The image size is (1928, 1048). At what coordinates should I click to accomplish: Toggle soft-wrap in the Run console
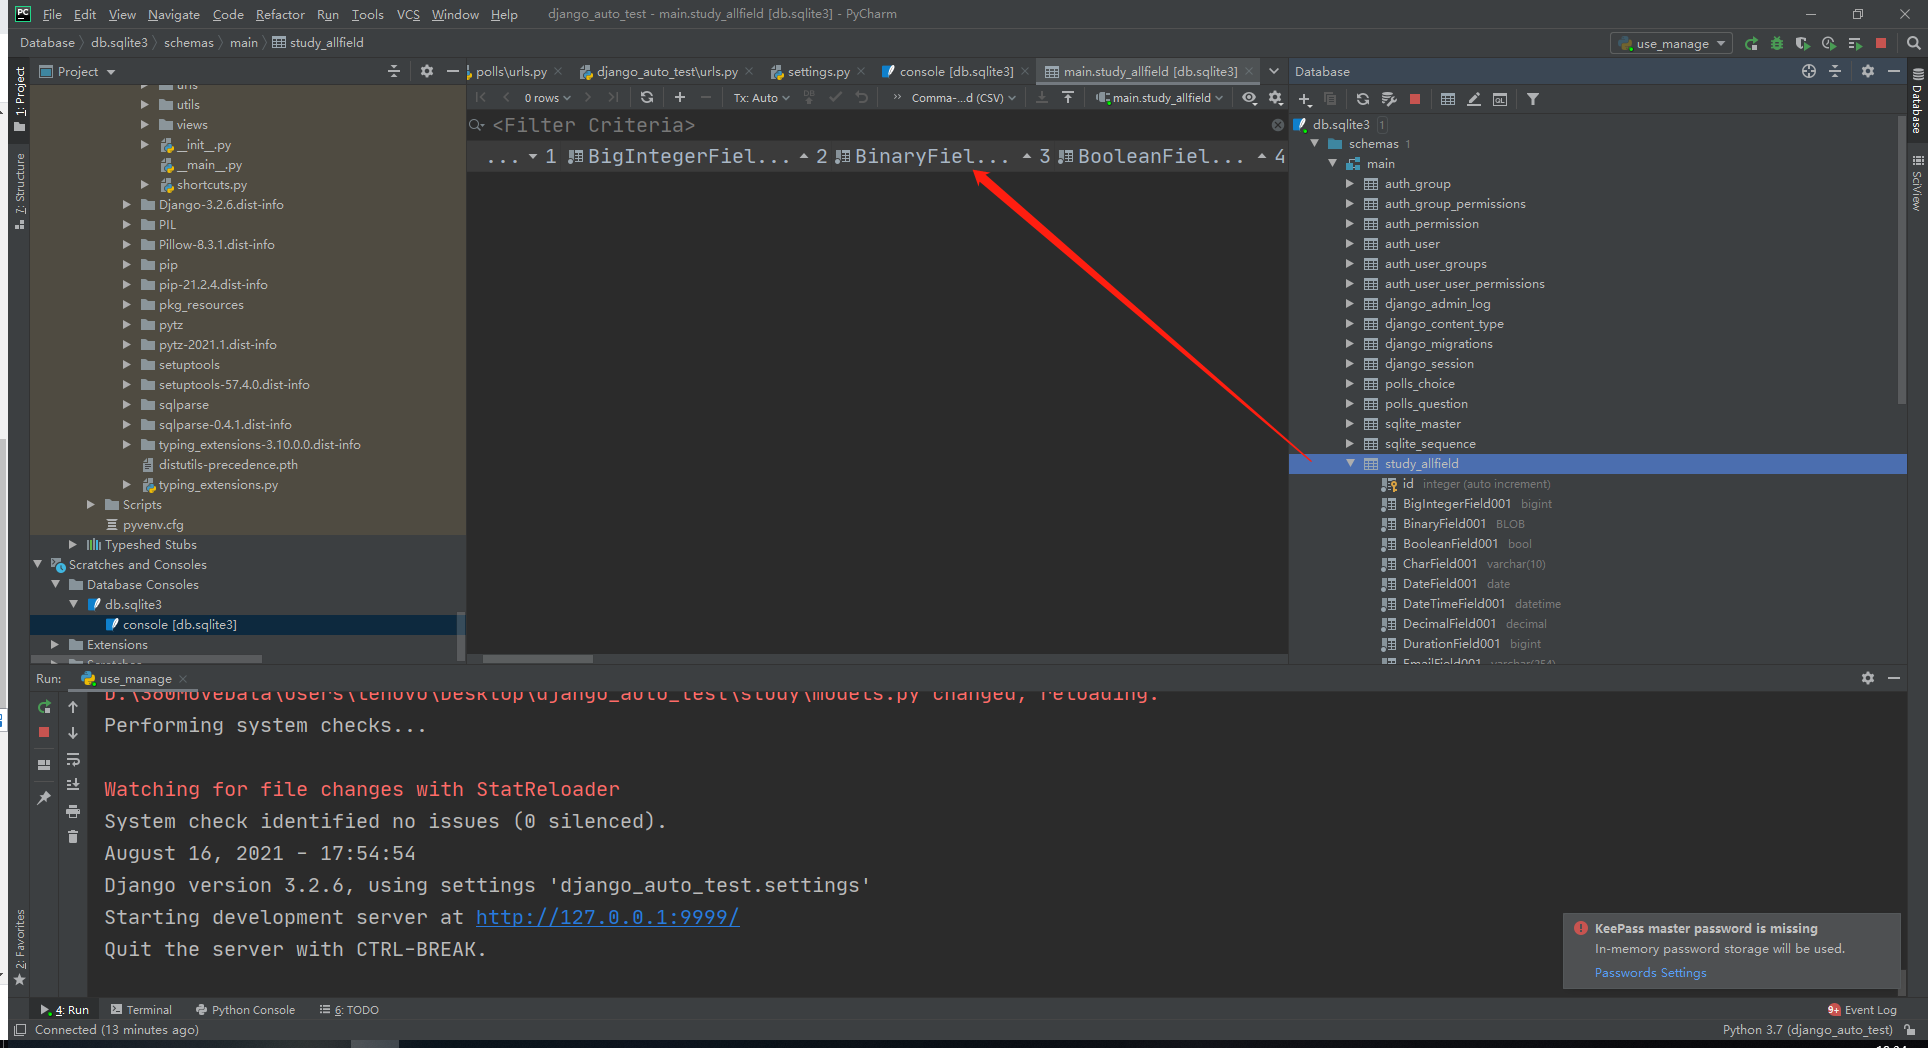[73, 760]
